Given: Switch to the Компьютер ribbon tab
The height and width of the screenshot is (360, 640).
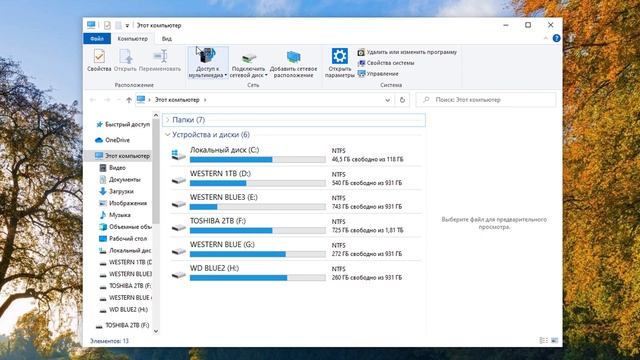Looking at the screenshot, I should point(133,39).
